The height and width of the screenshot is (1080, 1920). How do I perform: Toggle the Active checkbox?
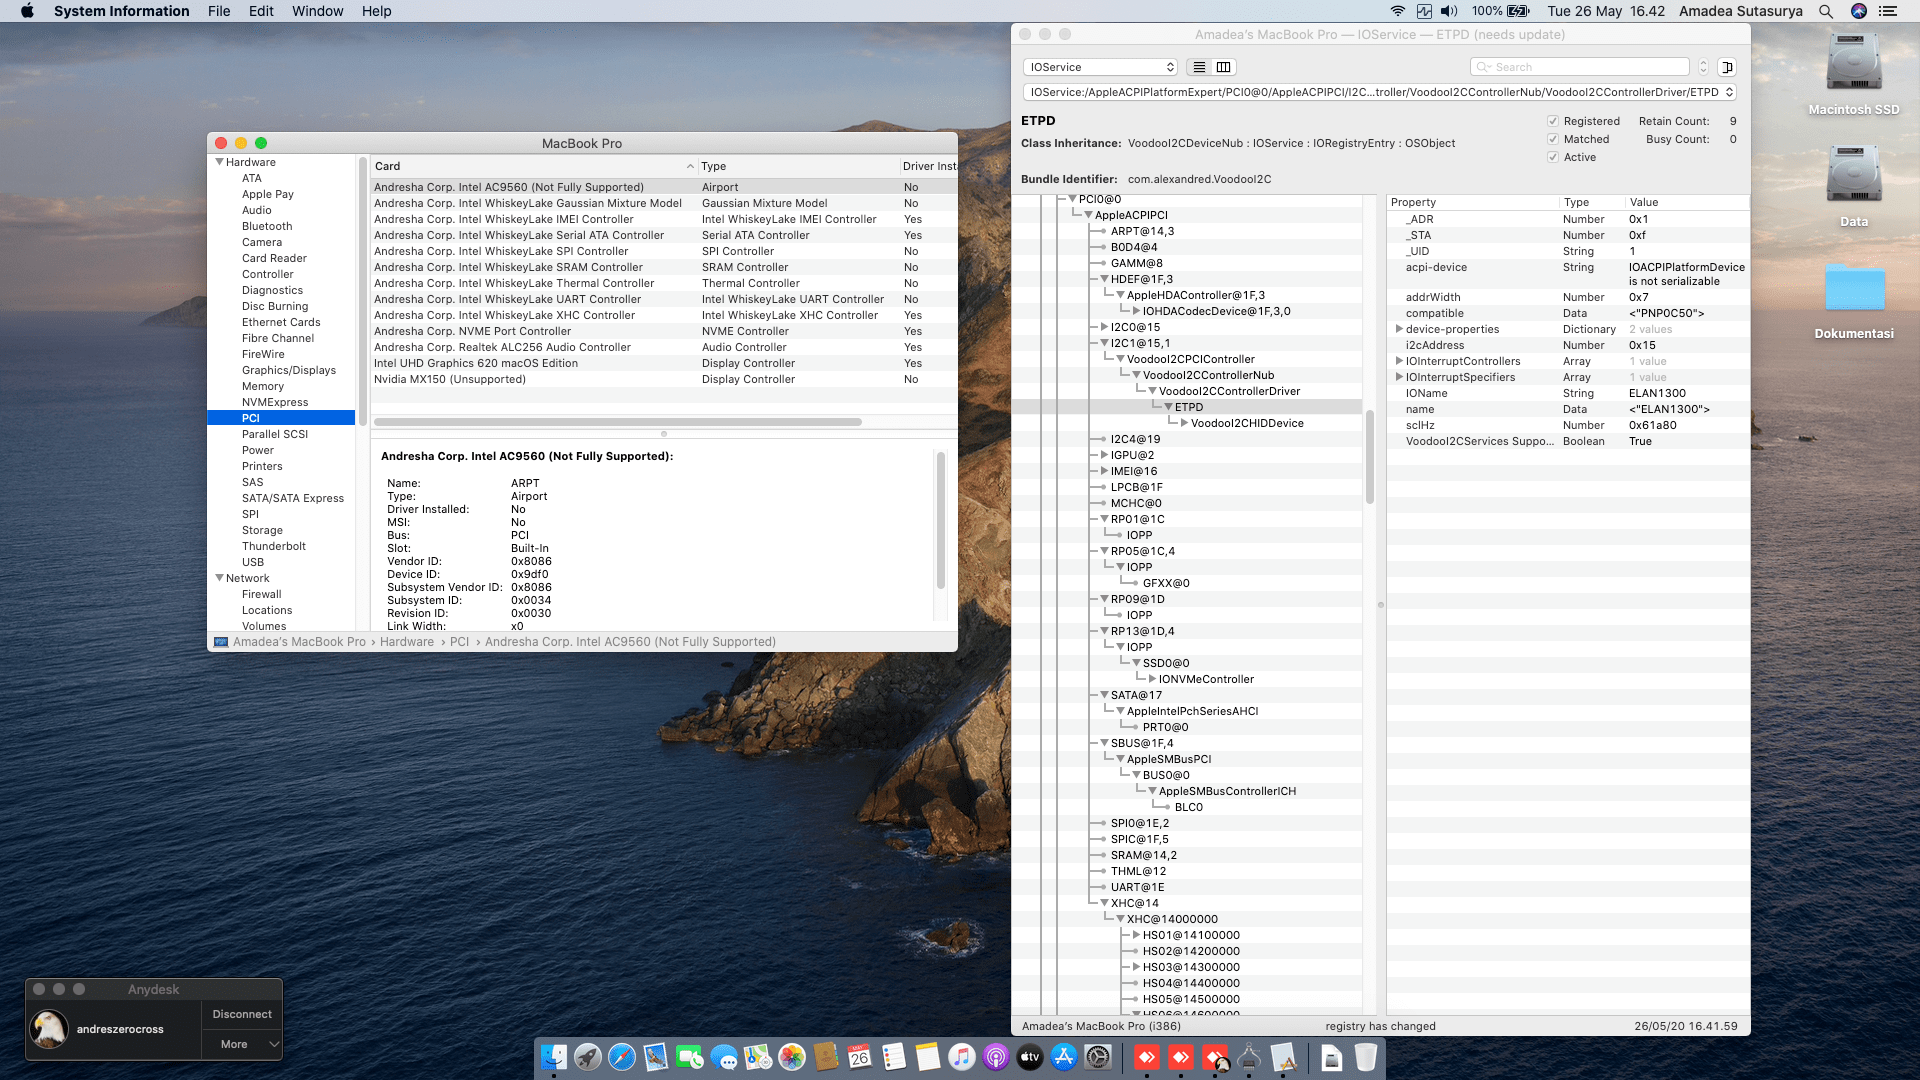tap(1553, 157)
